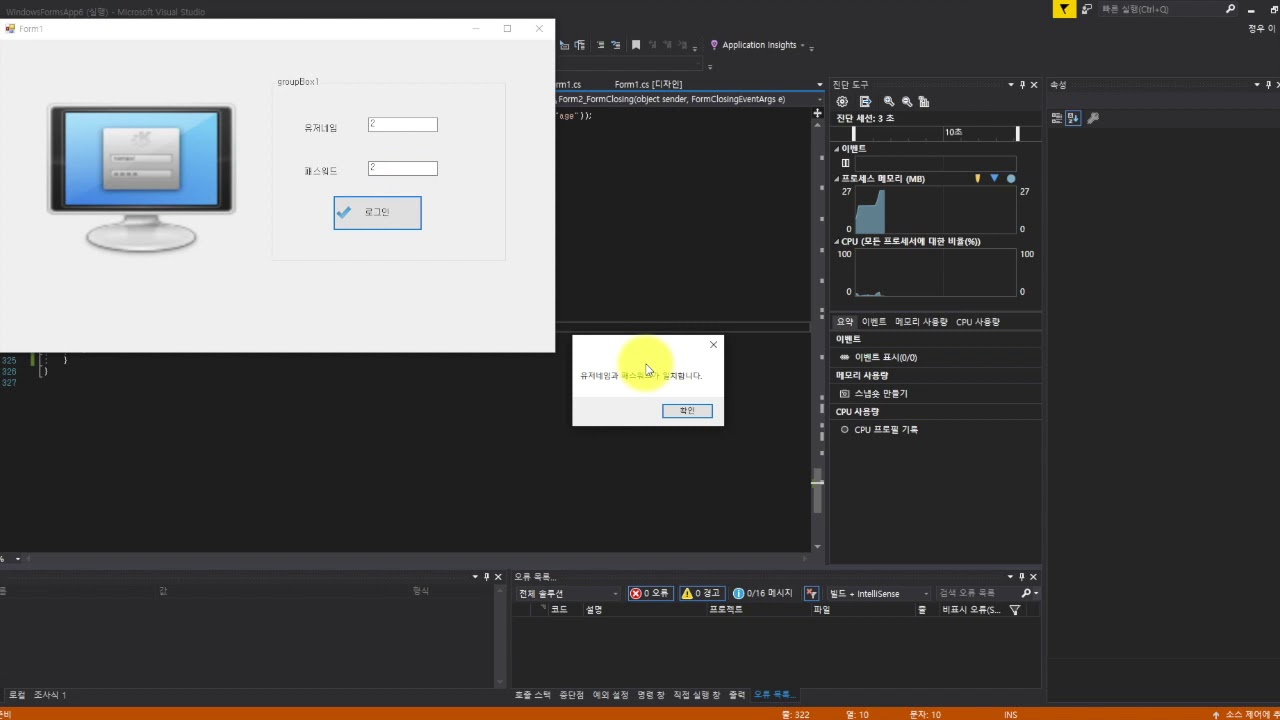
Task: Click the reset view chart icon
Action: click(924, 102)
